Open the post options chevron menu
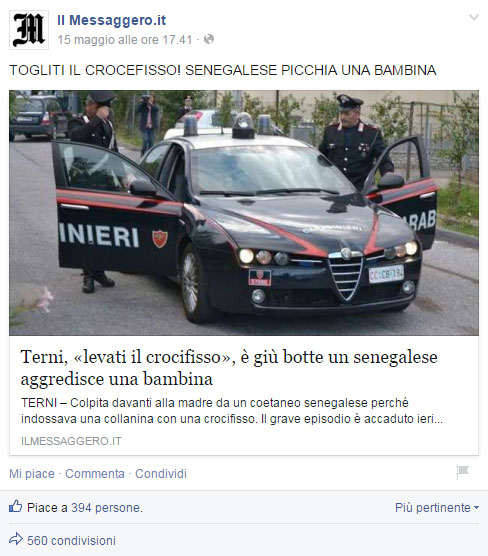This screenshot has width=488, height=556. pyautogui.click(x=474, y=17)
